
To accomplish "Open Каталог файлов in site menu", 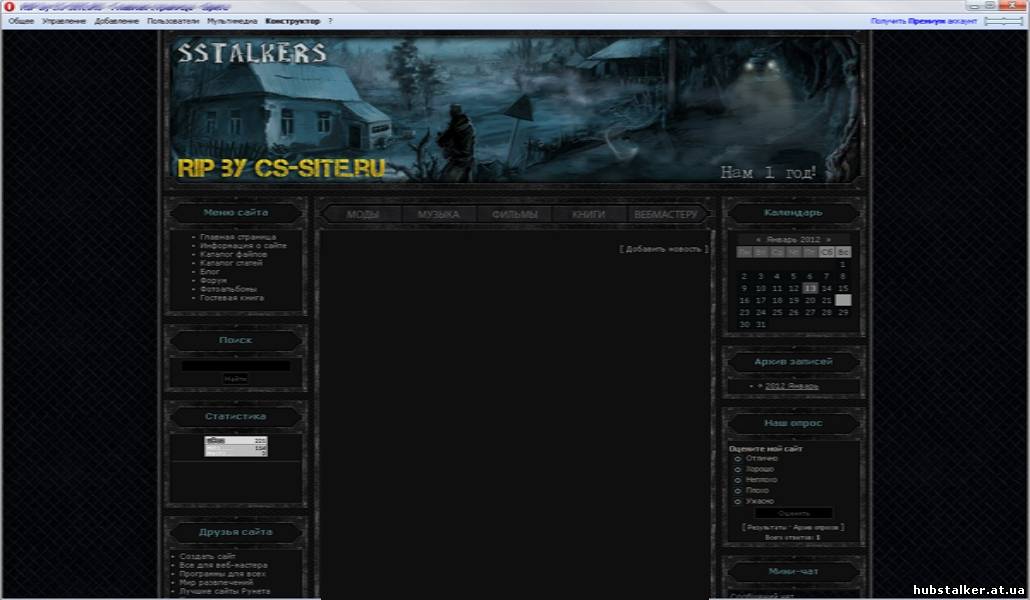I will click(233, 254).
